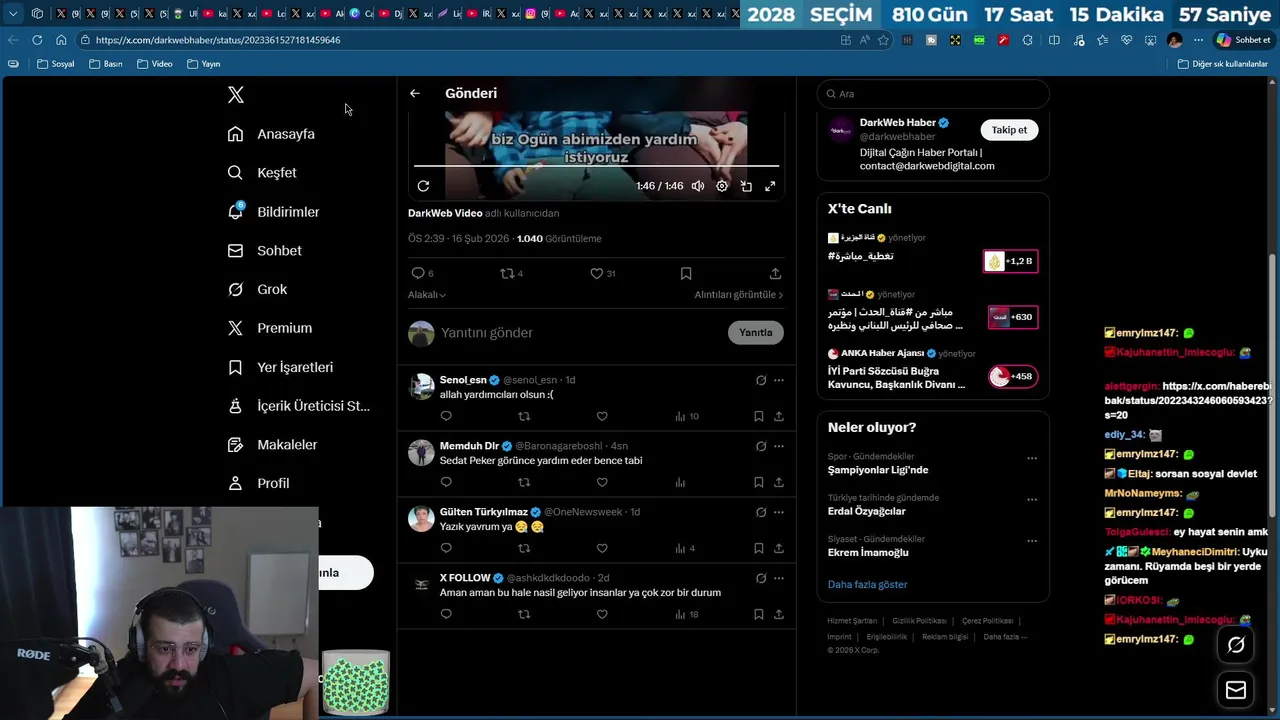Open the Alakalı sort dropdown
Viewport: 1280px width, 720px height.
(427, 295)
